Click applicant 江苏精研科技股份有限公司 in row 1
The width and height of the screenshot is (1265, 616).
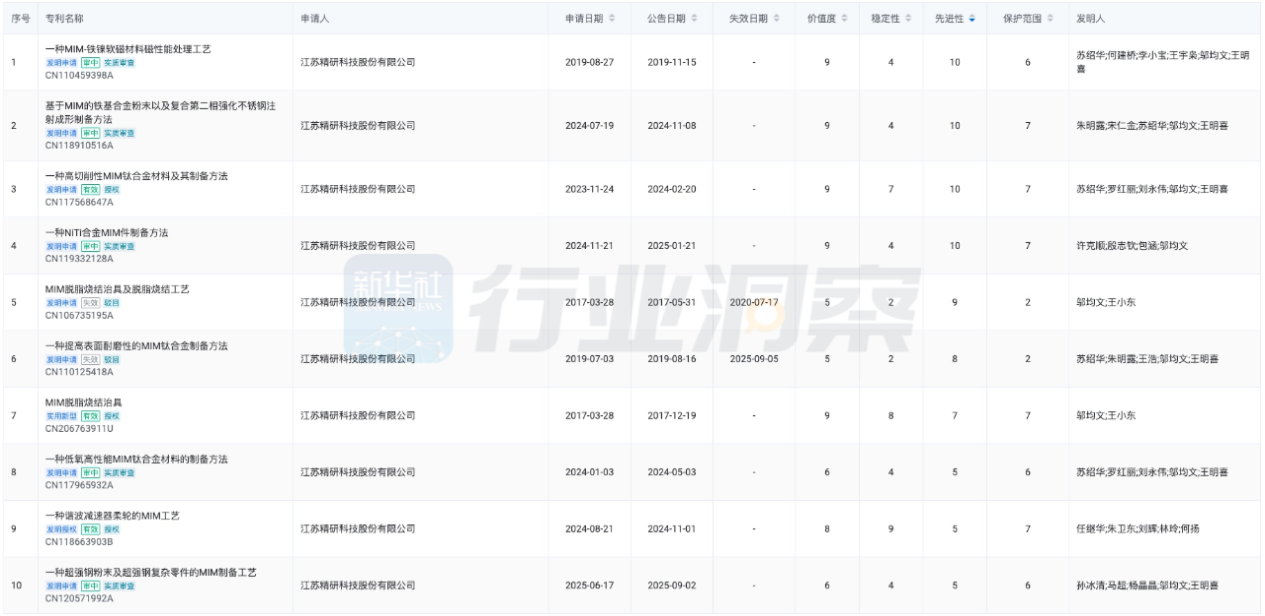click(358, 62)
